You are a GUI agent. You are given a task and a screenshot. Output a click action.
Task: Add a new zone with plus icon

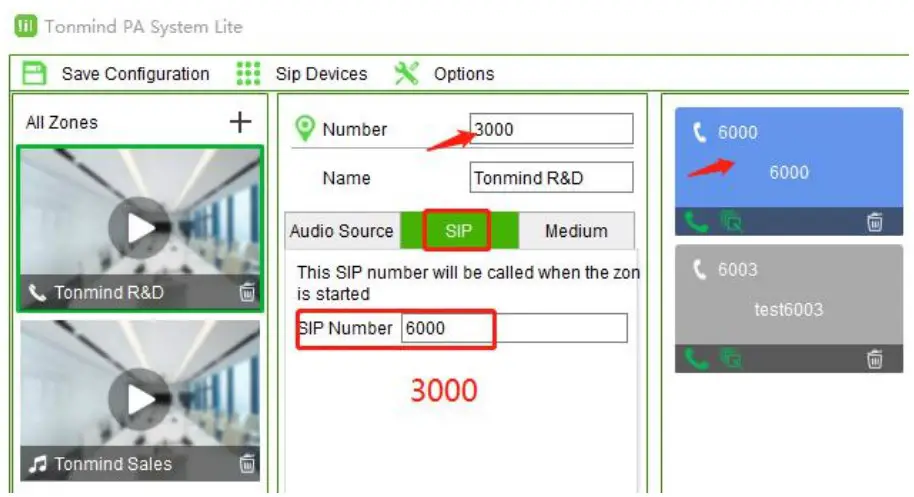click(x=240, y=122)
